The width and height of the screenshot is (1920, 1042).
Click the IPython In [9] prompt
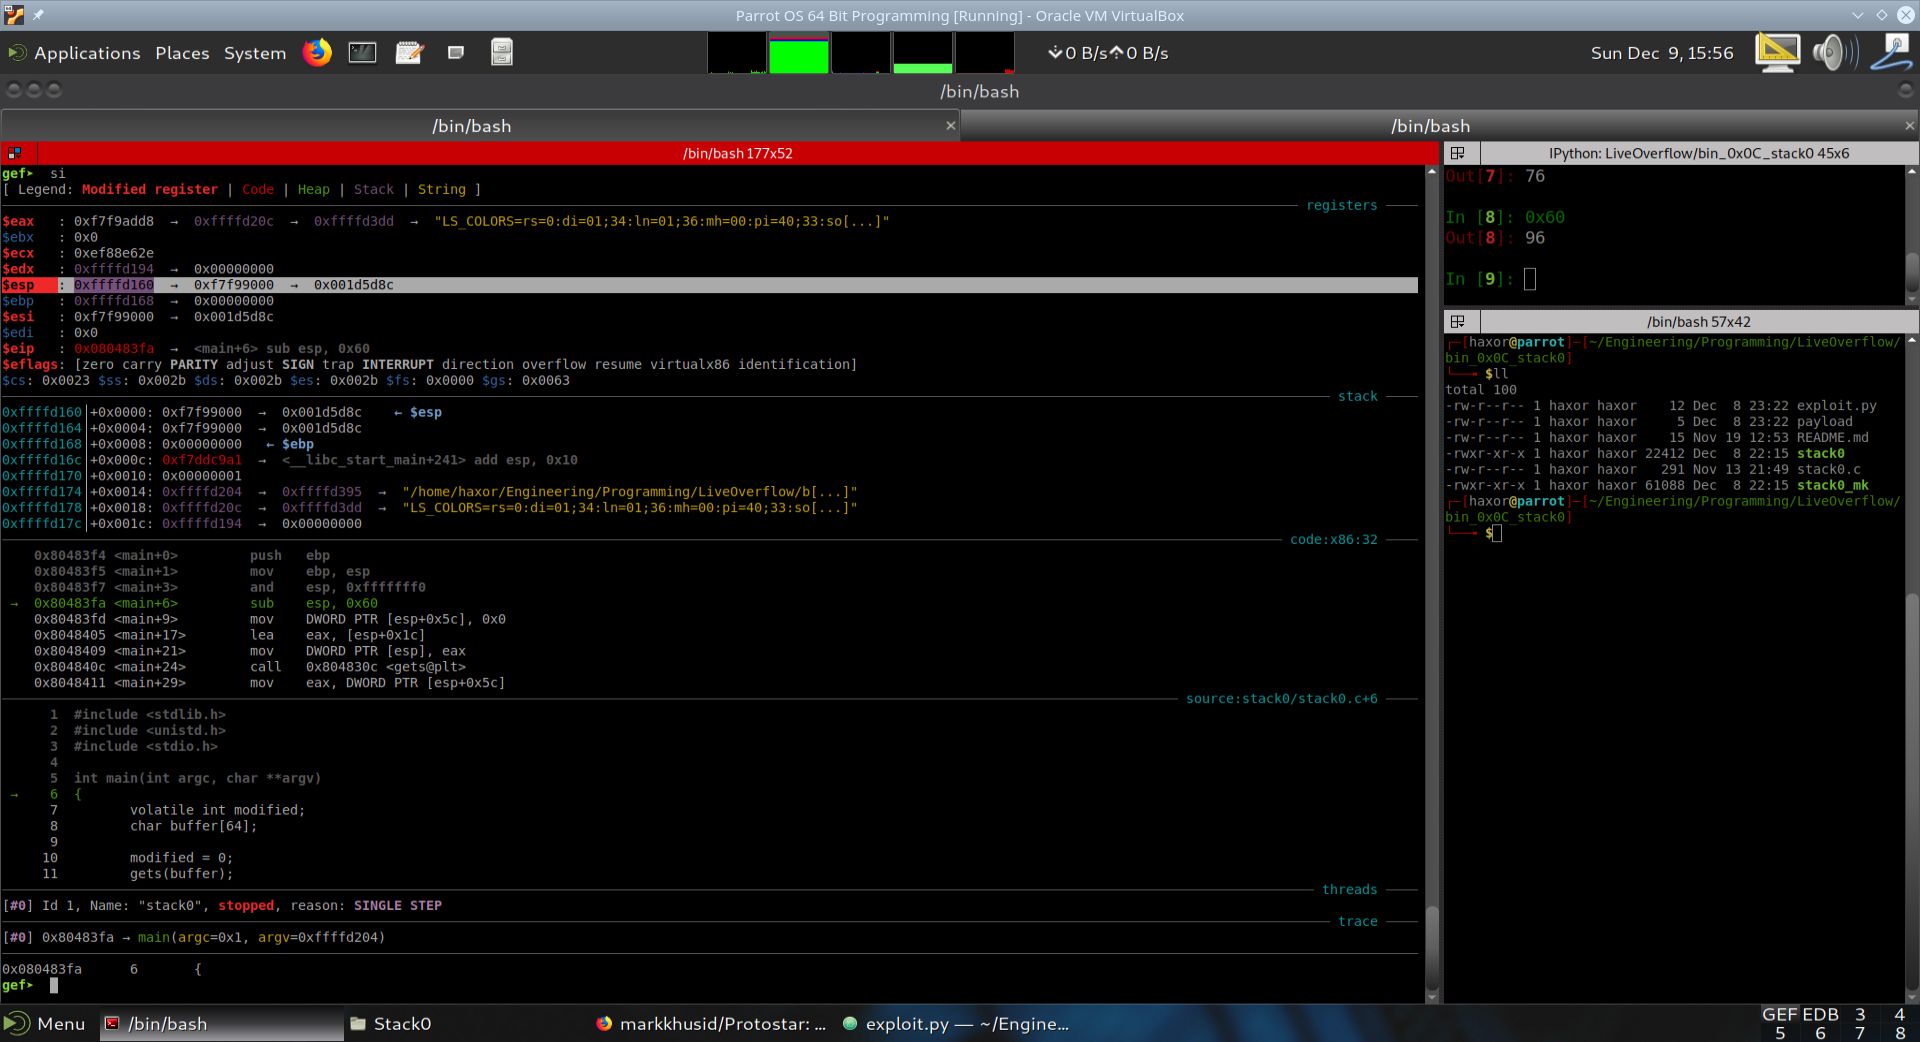coord(1479,279)
